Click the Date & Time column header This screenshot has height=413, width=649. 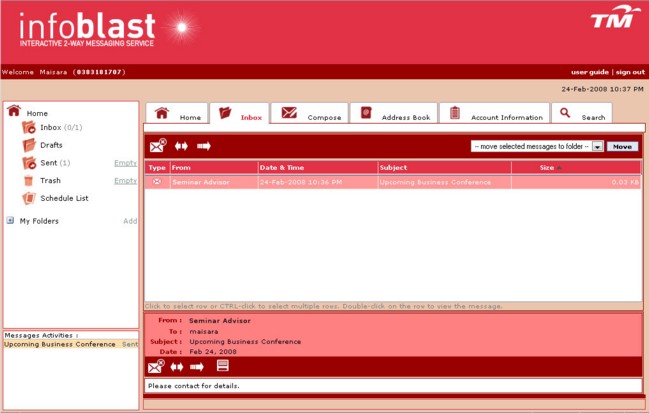coord(318,168)
